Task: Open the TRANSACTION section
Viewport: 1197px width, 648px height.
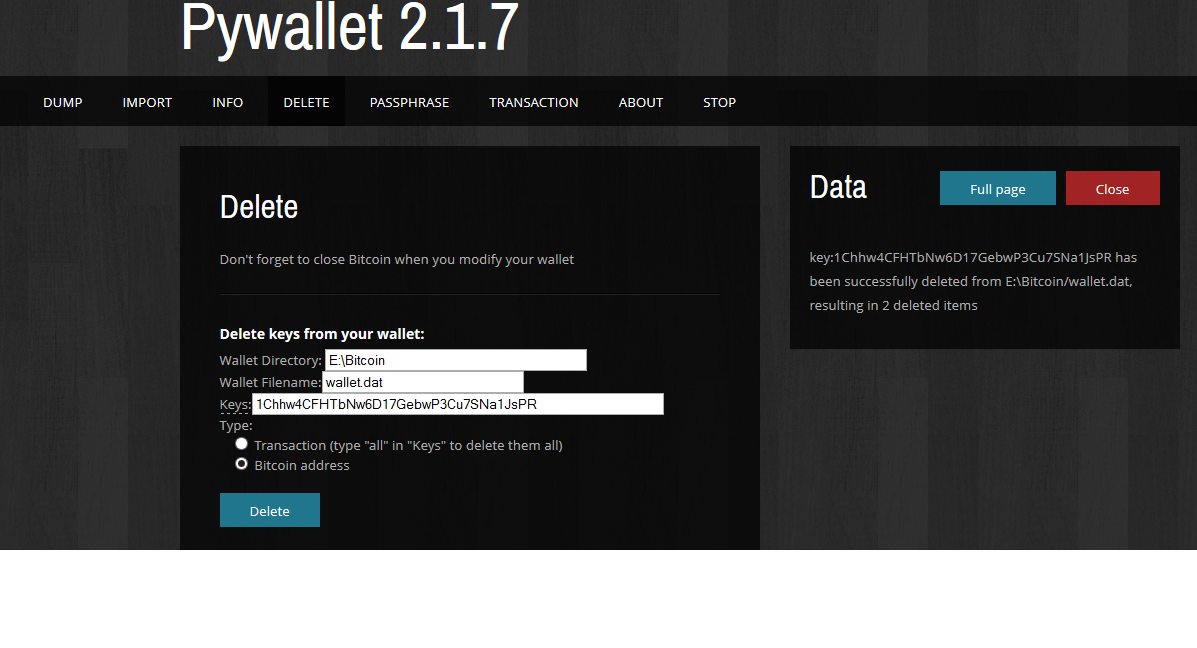Action: point(534,102)
